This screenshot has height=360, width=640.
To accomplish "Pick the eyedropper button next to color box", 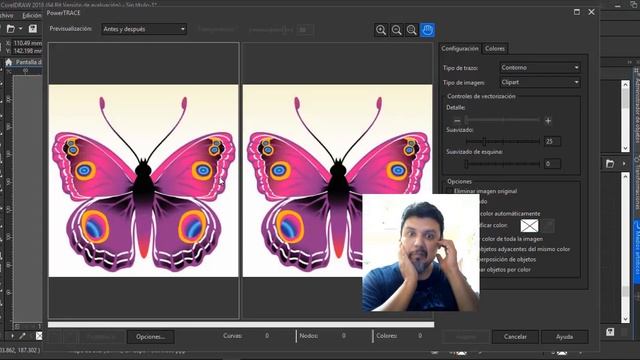I will (549, 225).
